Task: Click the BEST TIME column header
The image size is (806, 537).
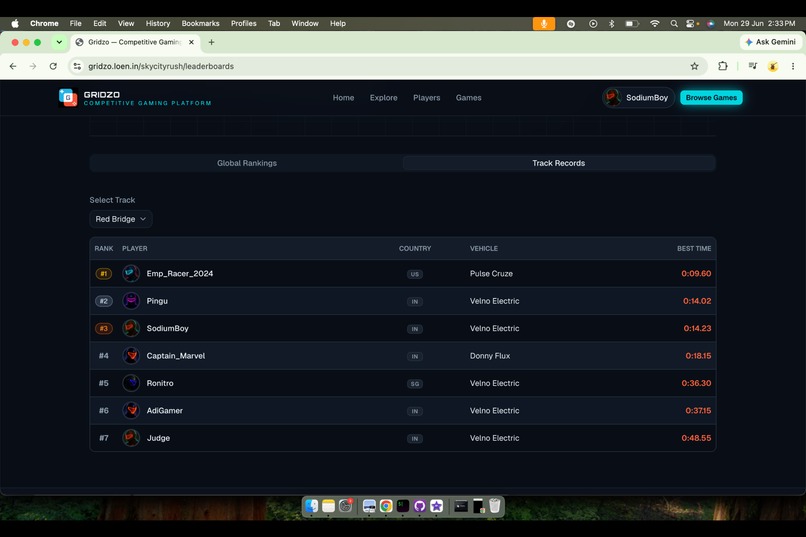Action: coord(694,248)
